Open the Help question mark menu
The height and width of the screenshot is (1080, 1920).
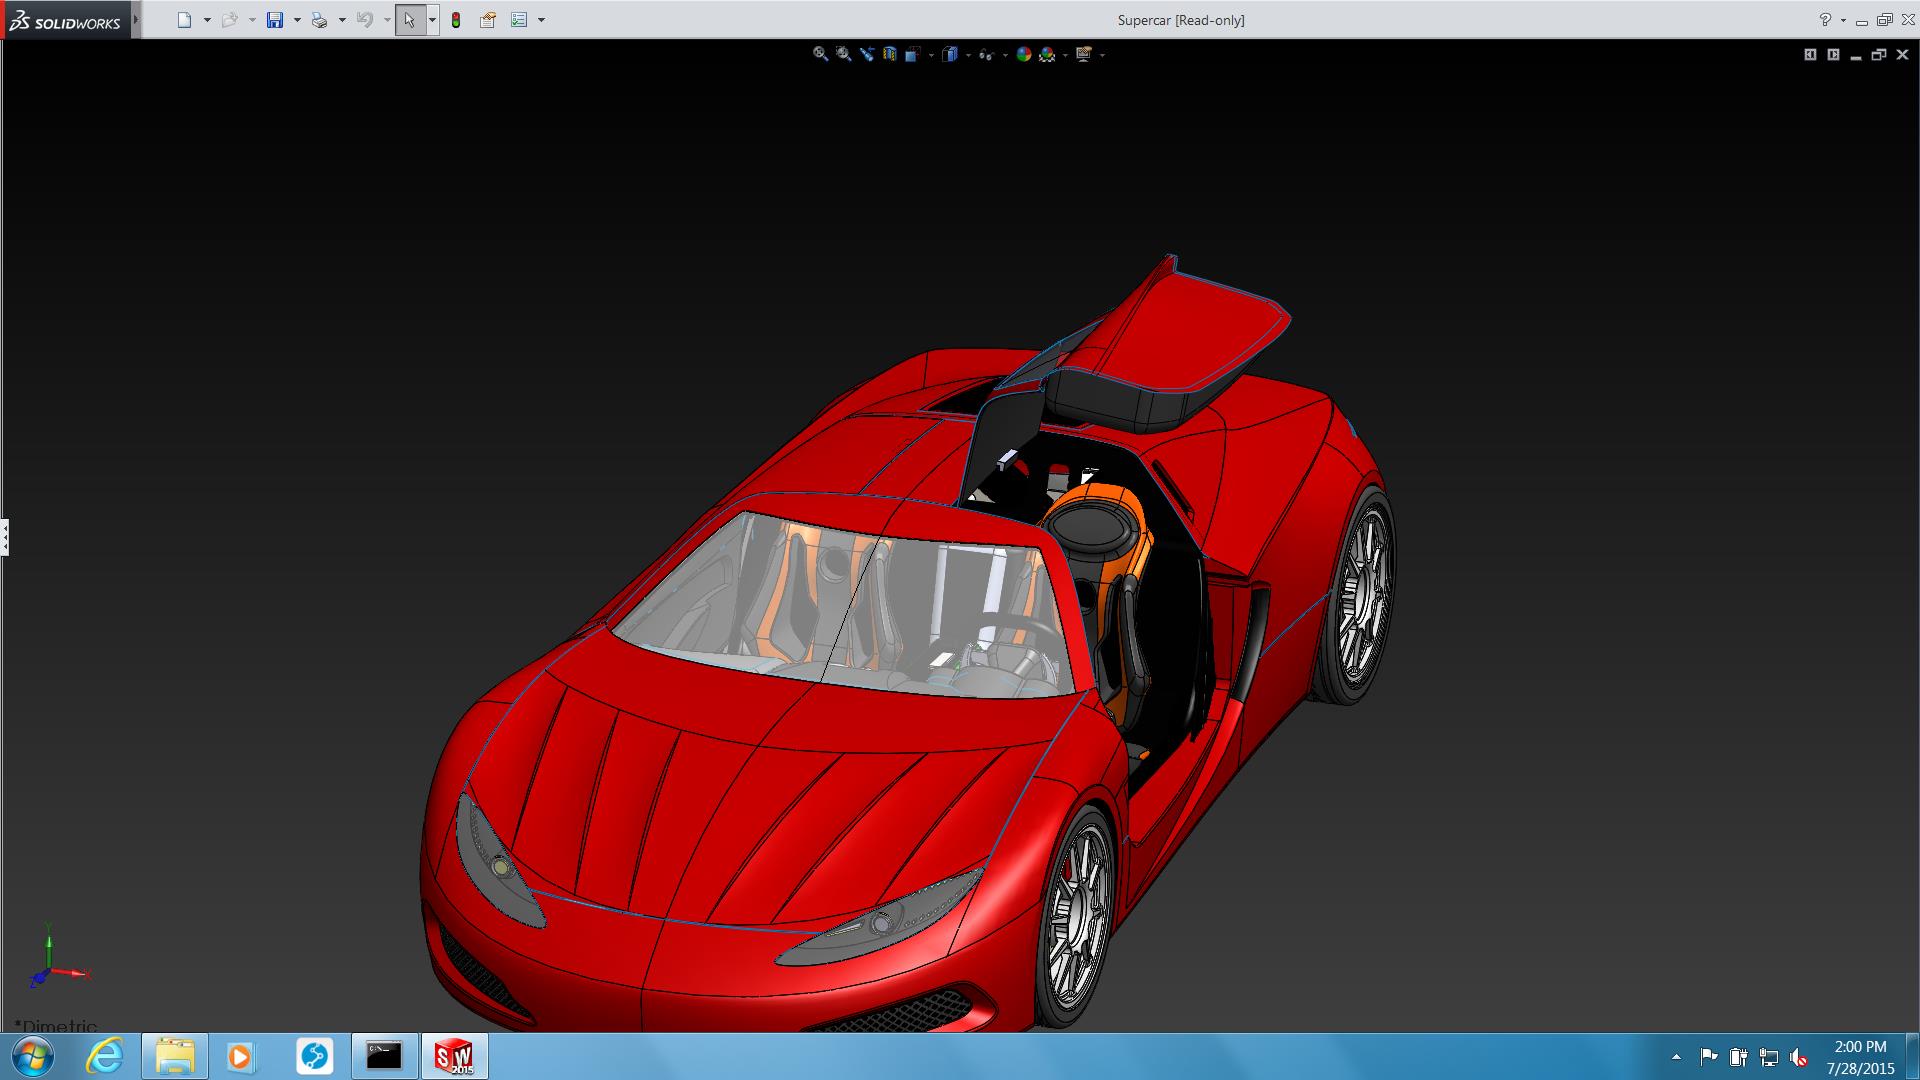coord(1825,20)
